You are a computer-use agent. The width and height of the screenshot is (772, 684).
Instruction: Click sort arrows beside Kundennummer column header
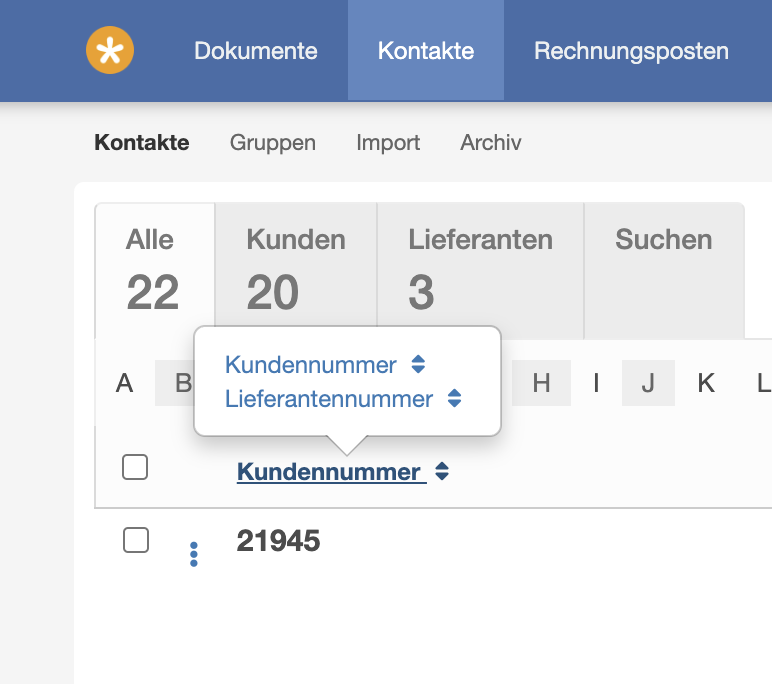point(442,472)
